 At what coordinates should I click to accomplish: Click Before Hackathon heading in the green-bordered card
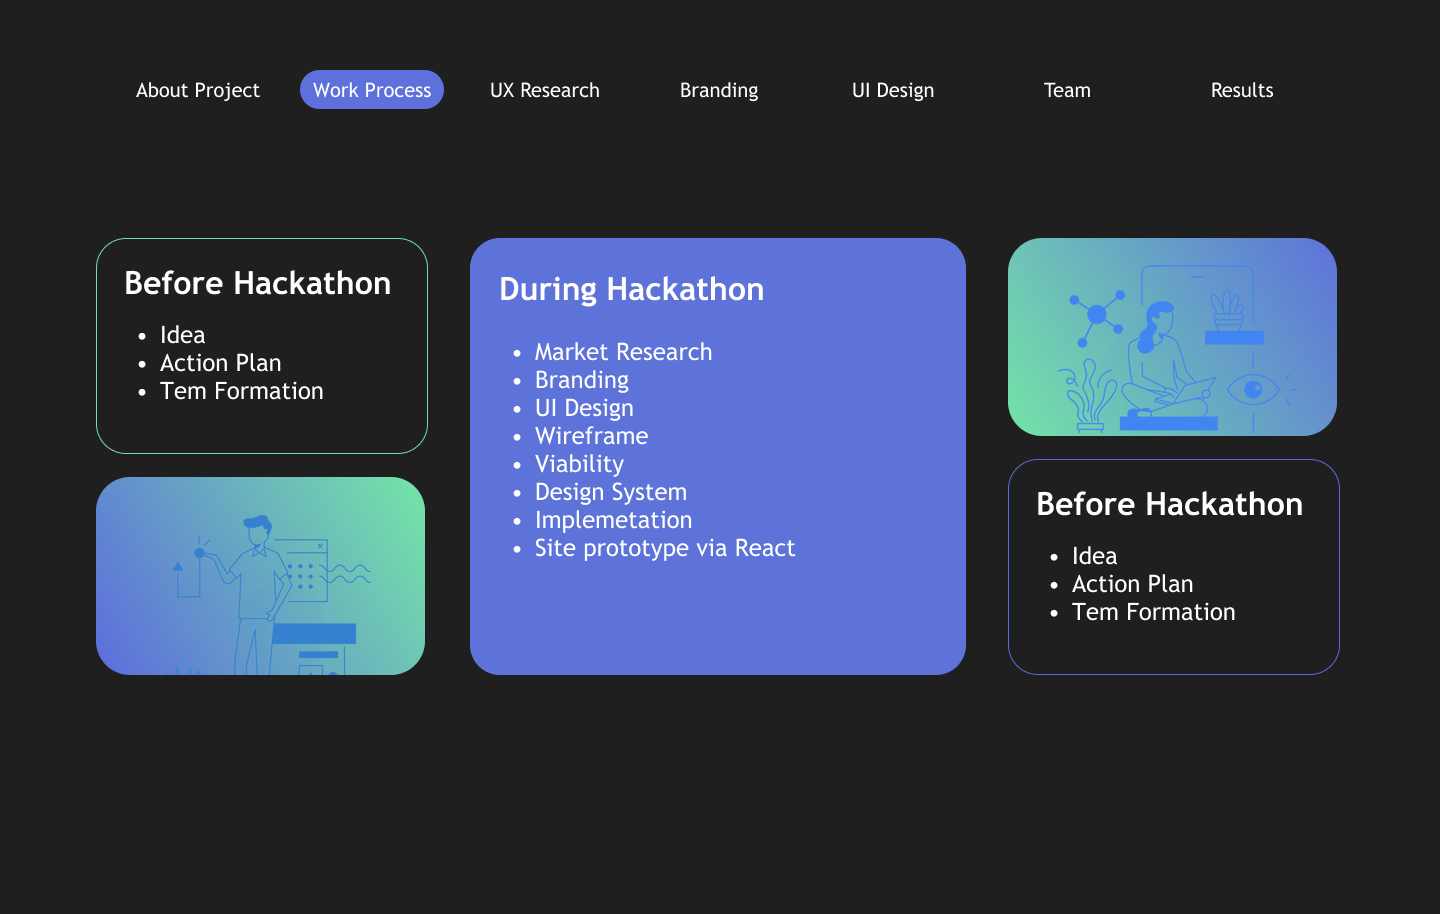[x=257, y=283]
